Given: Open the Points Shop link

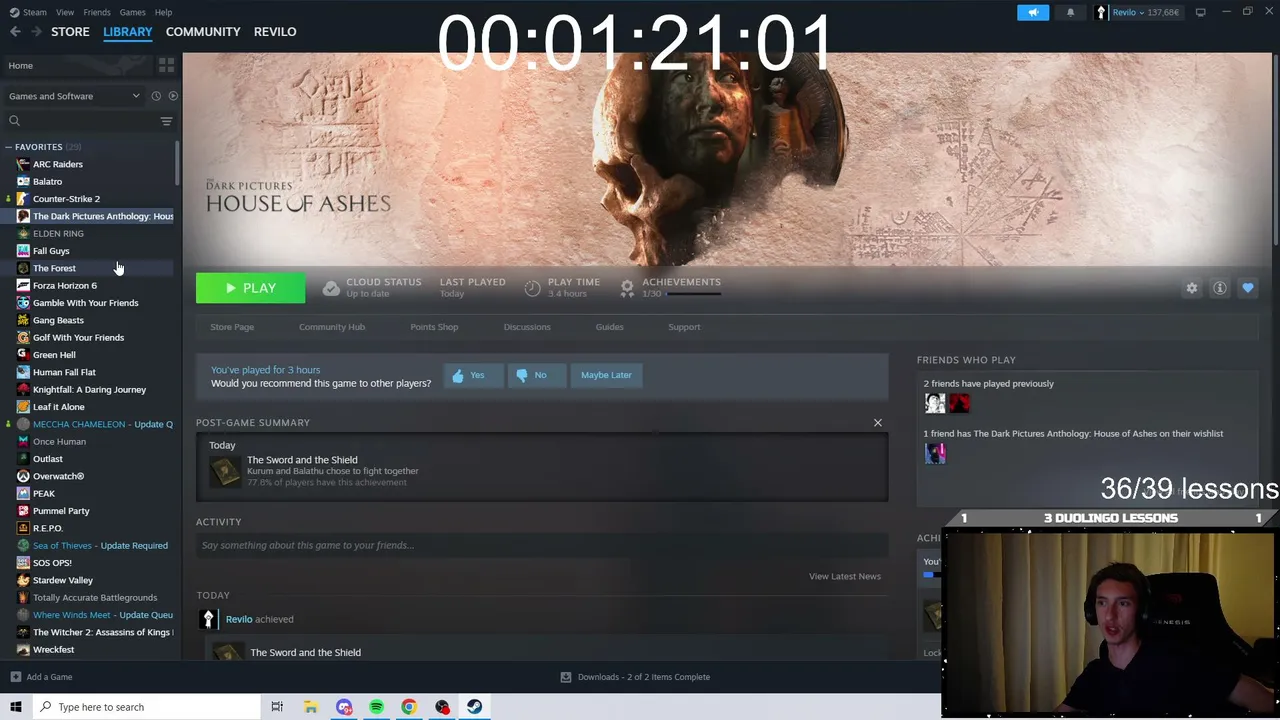Looking at the screenshot, I should [434, 327].
